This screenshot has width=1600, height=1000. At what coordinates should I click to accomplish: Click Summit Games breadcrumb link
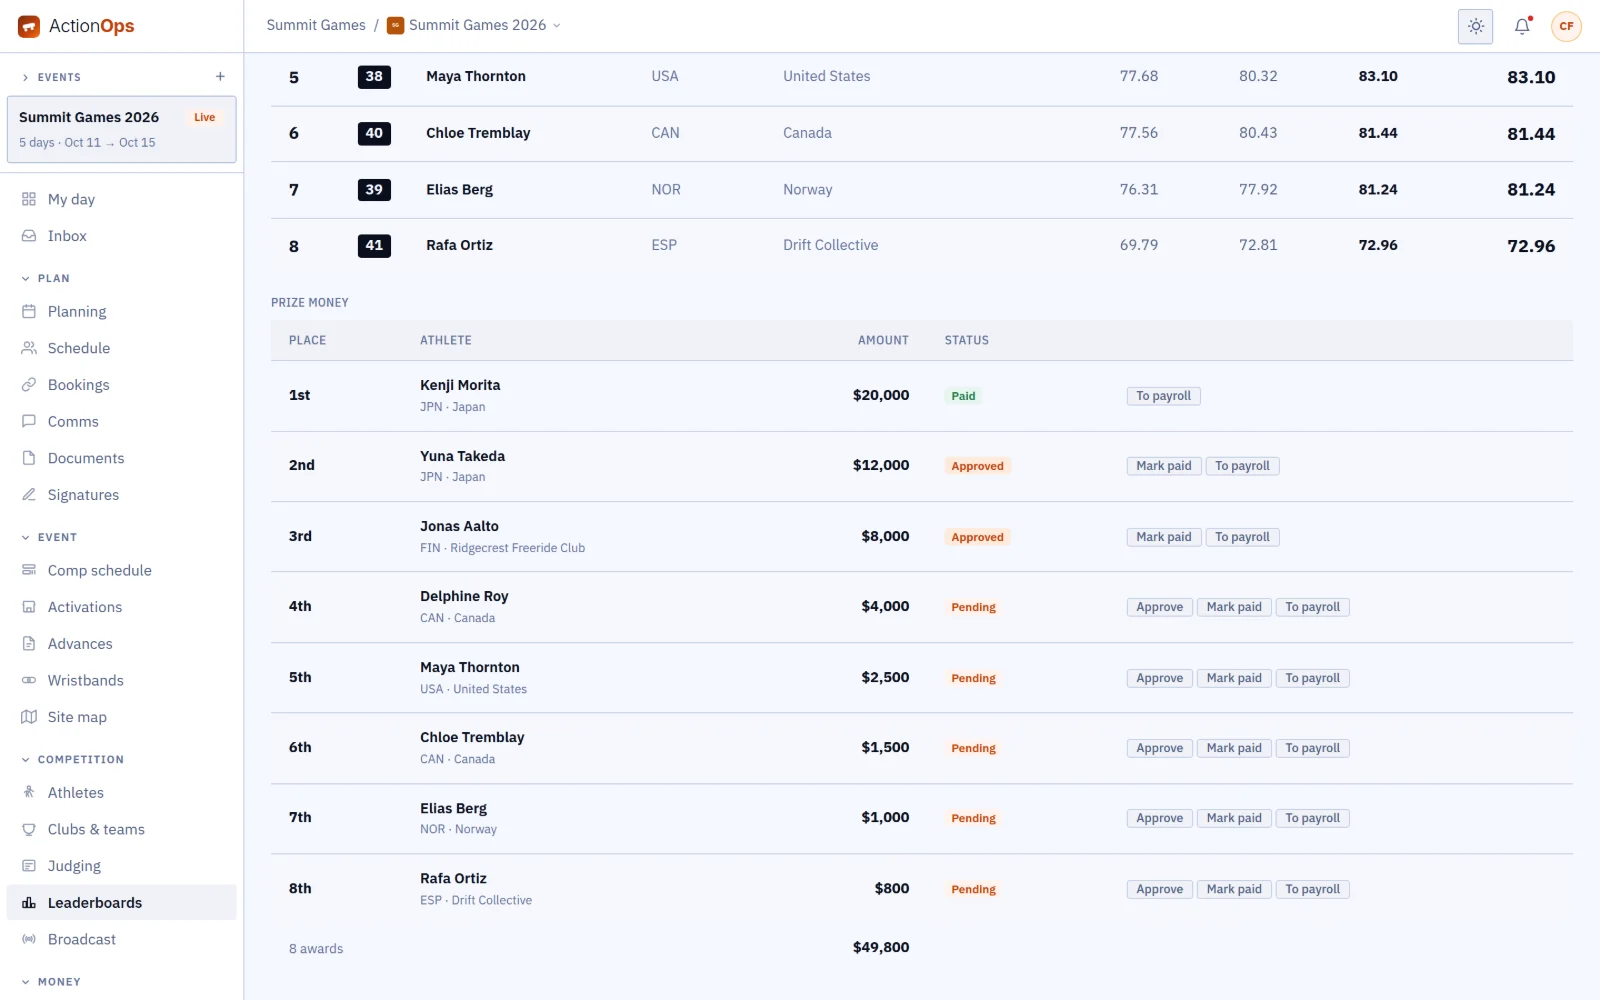click(x=316, y=25)
